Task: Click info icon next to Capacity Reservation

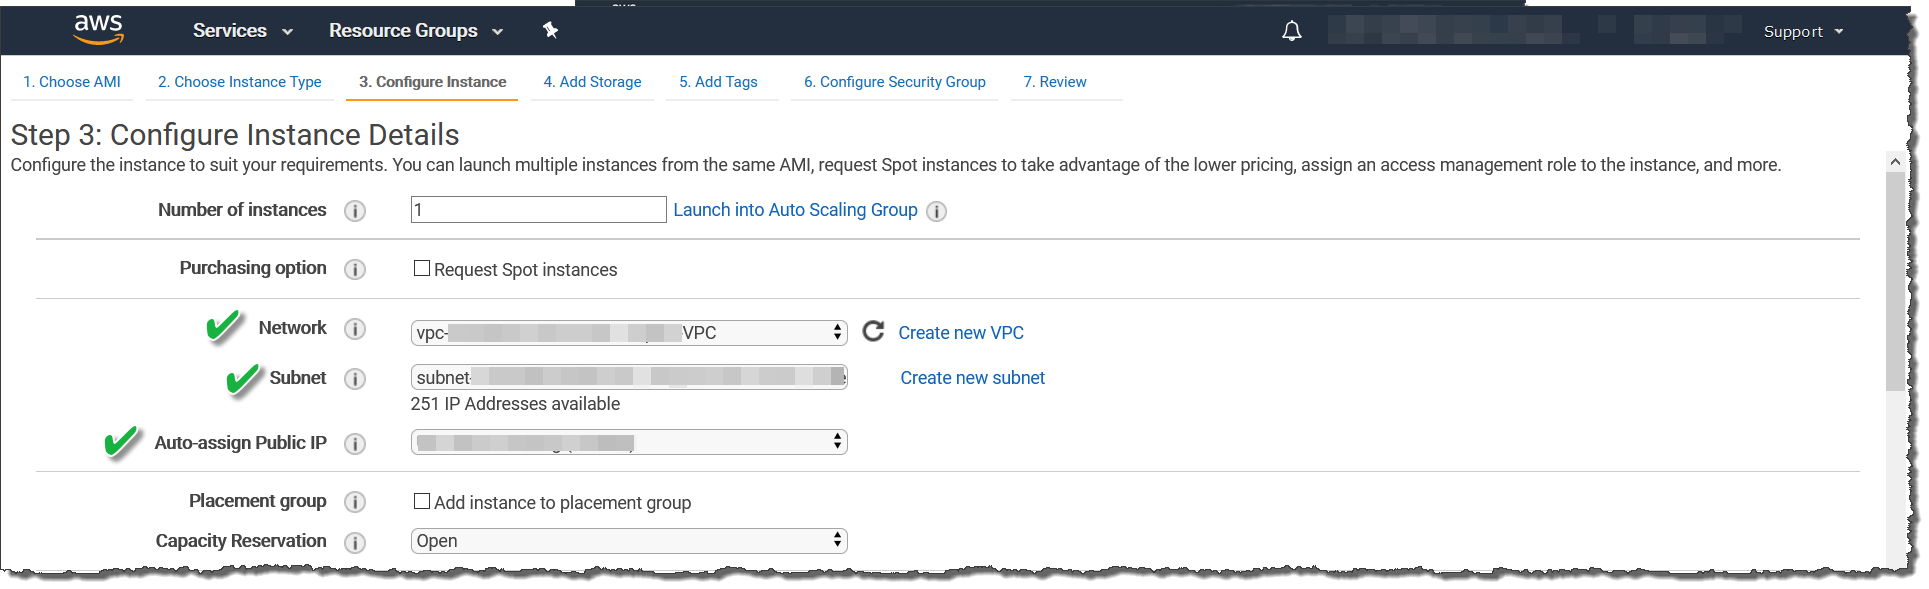Action: pos(355,542)
